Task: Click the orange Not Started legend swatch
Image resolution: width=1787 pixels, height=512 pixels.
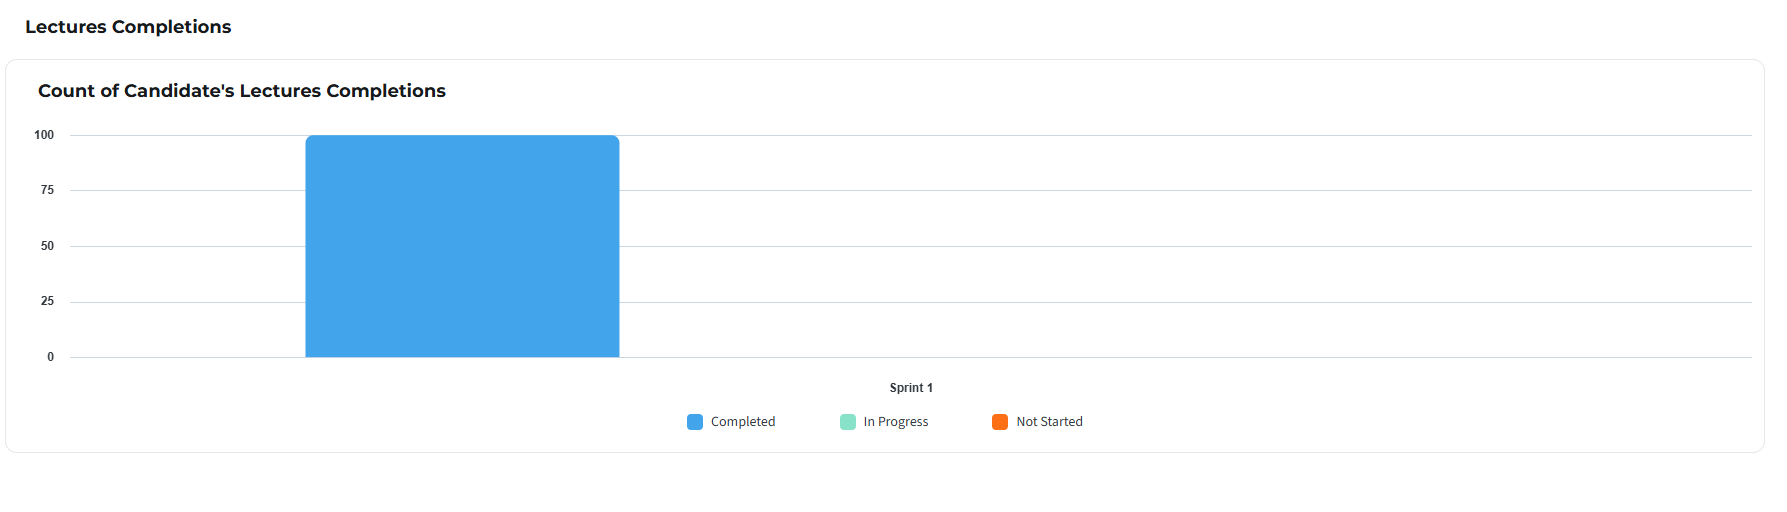Action: (1000, 422)
